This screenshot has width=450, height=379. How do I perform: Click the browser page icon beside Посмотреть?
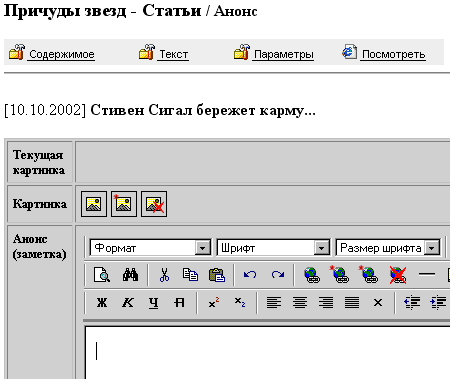[x=349, y=52]
